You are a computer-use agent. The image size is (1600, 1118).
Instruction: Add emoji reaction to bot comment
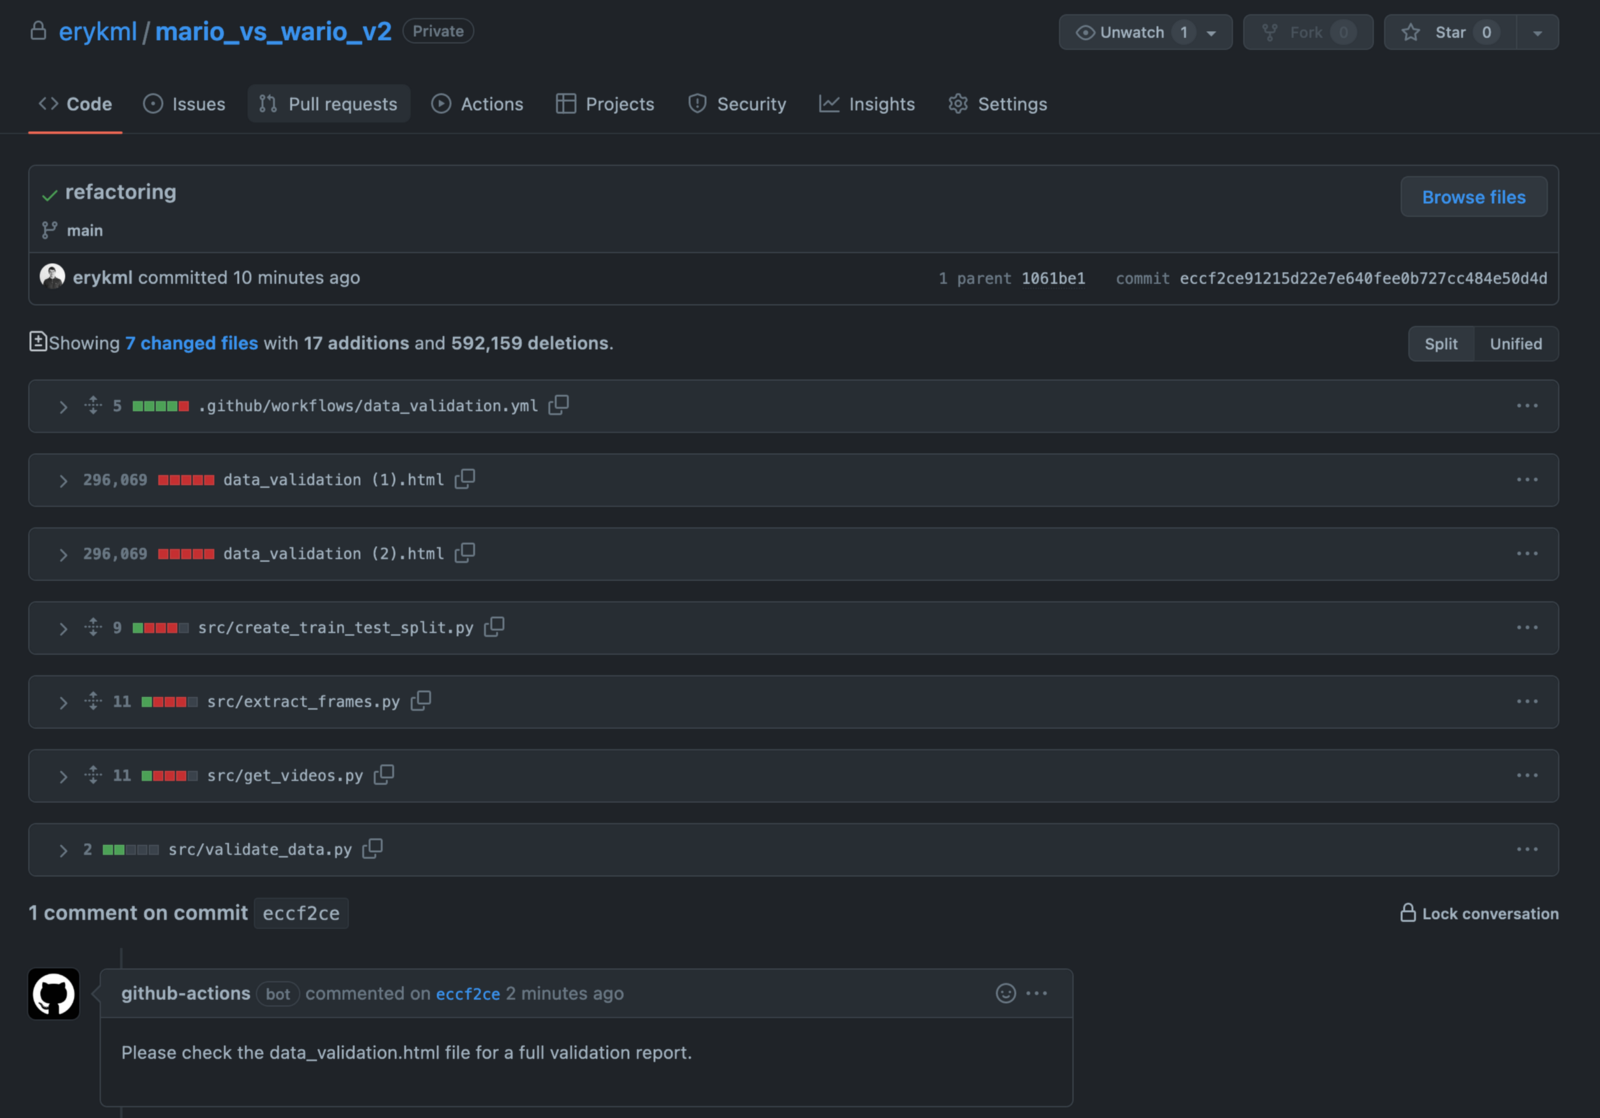coord(1006,993)
